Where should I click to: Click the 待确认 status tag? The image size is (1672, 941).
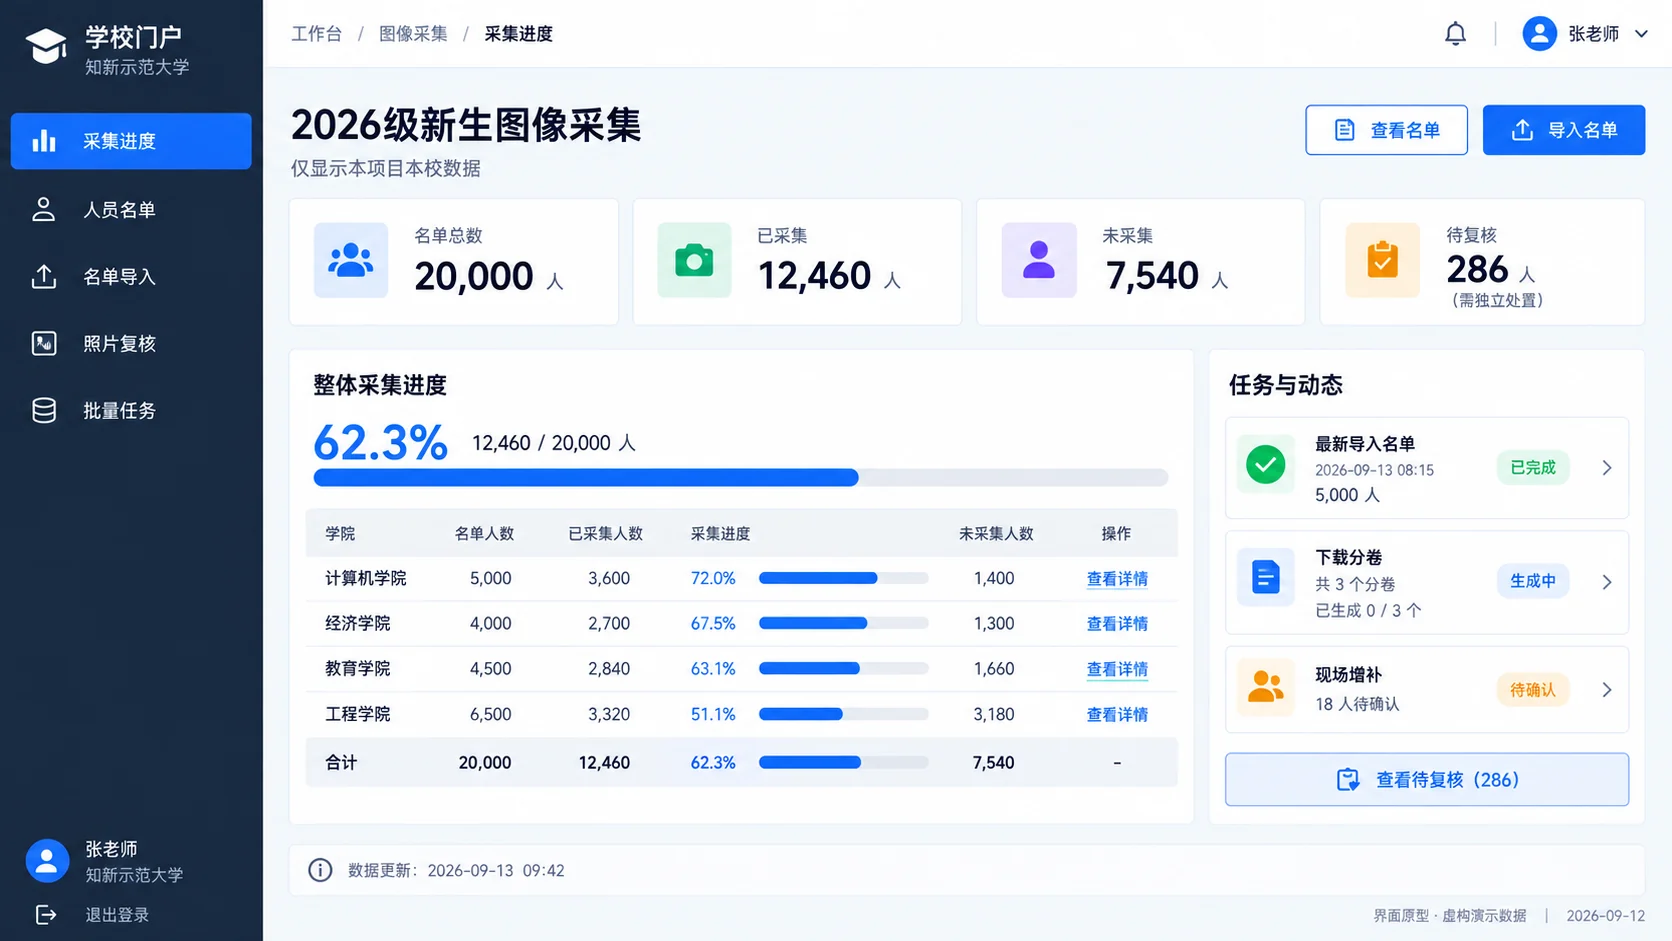point(1533,690)
